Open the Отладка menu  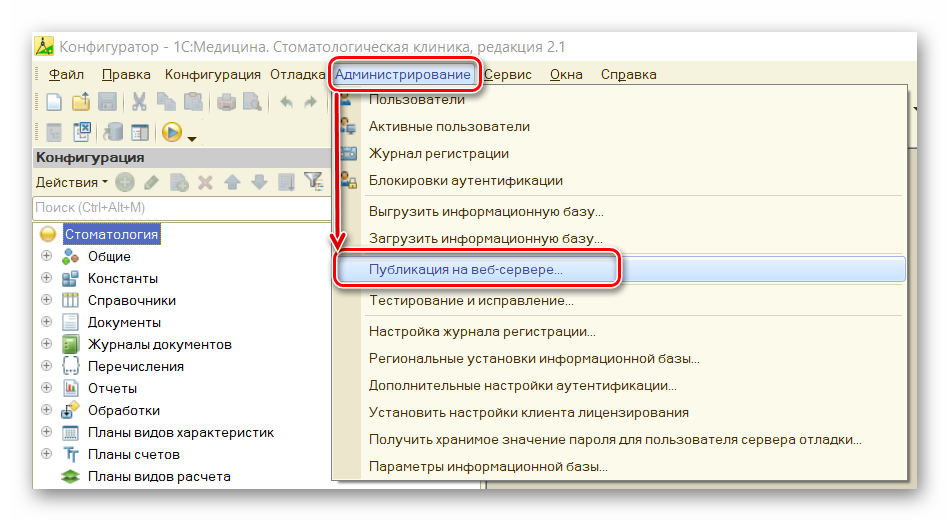point(298,74)
